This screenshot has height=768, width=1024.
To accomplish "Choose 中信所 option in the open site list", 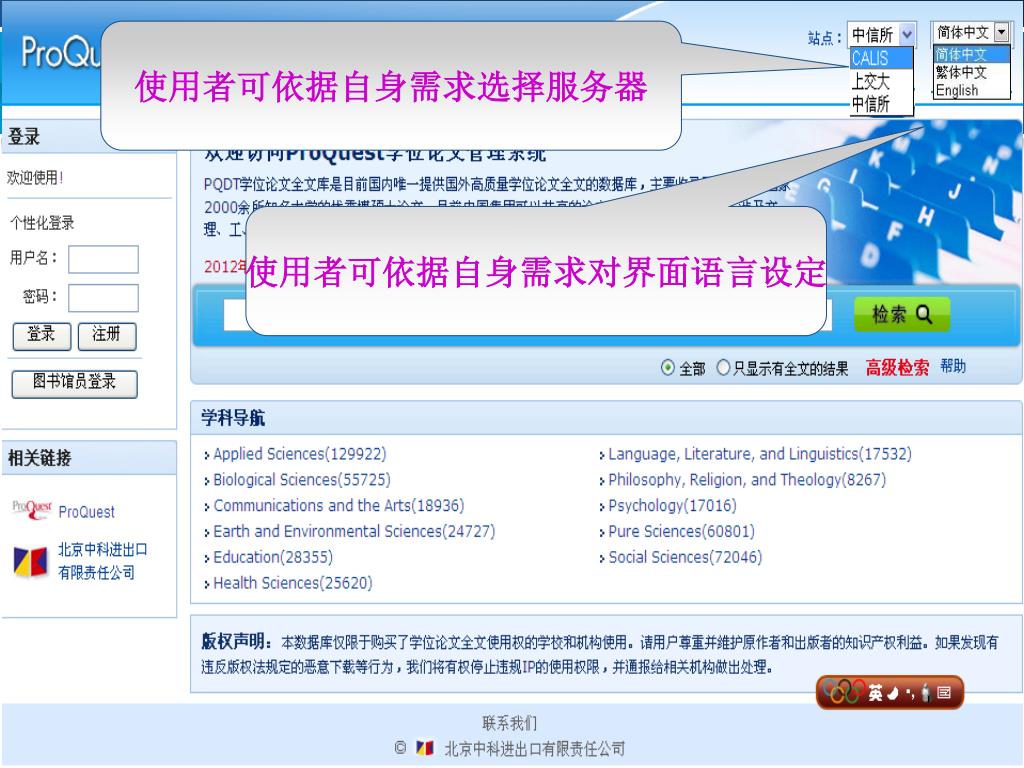I will click(881, 104).
